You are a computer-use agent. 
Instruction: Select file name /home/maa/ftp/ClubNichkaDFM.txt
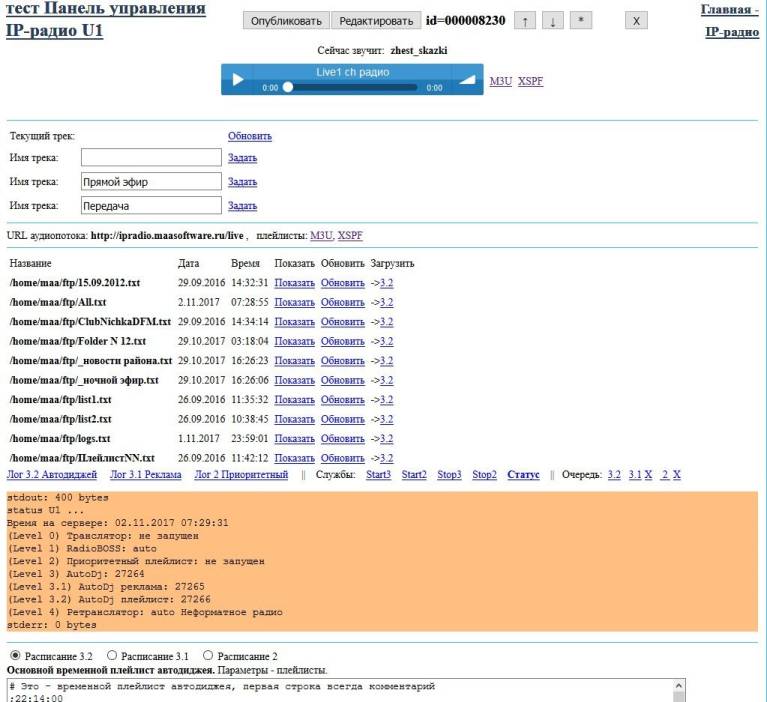click(90, 322)
